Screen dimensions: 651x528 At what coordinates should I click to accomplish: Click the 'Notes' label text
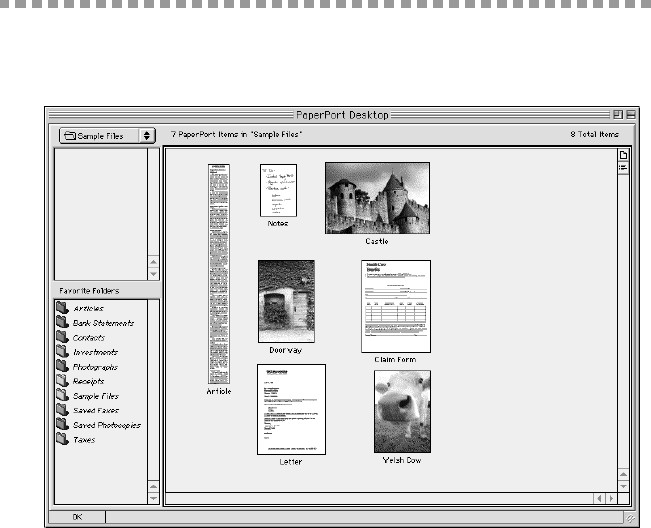[x=278, y=223]
